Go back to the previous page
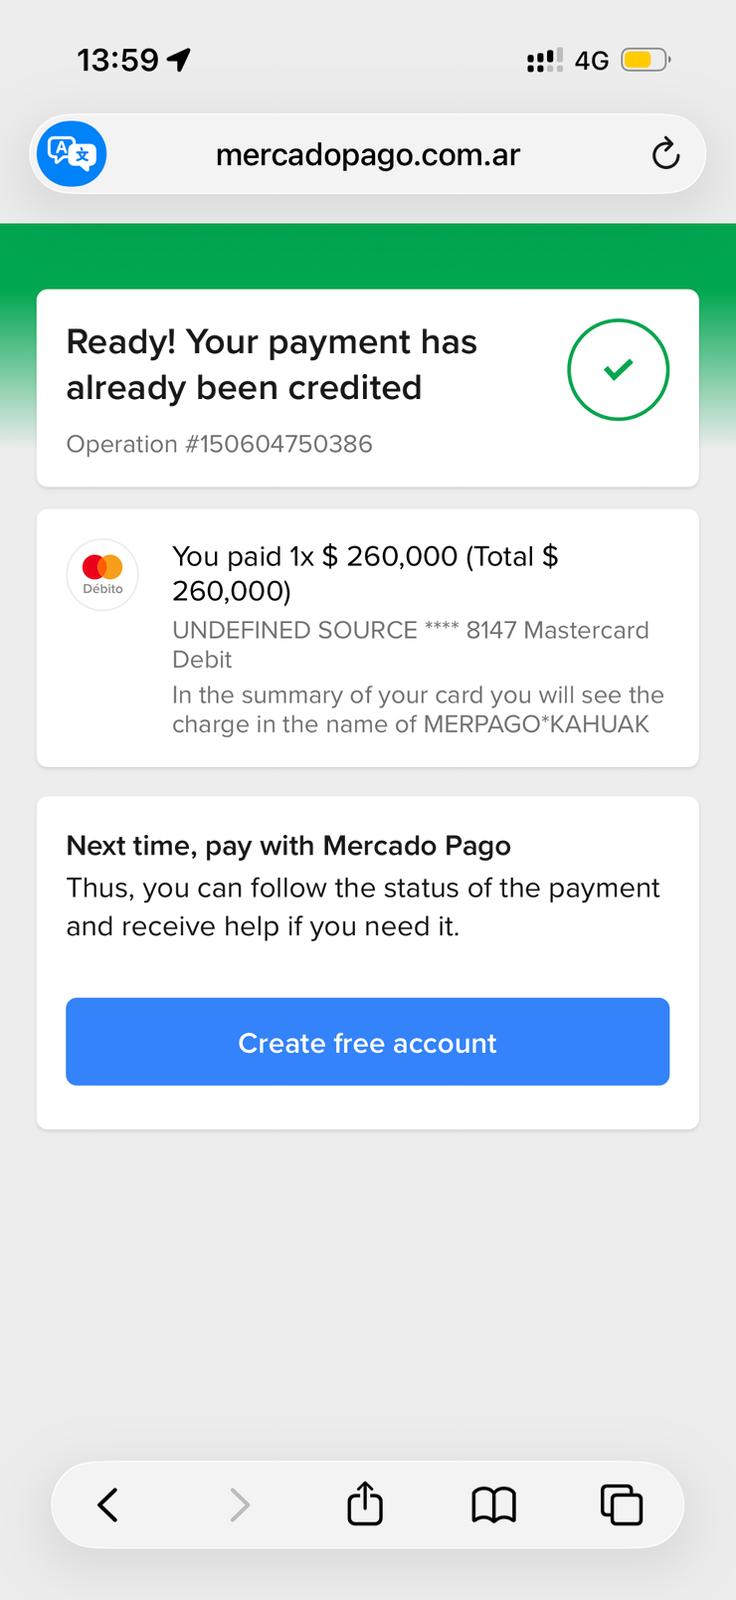Screen dimensions: 736x1600 tap(108, 1504)
